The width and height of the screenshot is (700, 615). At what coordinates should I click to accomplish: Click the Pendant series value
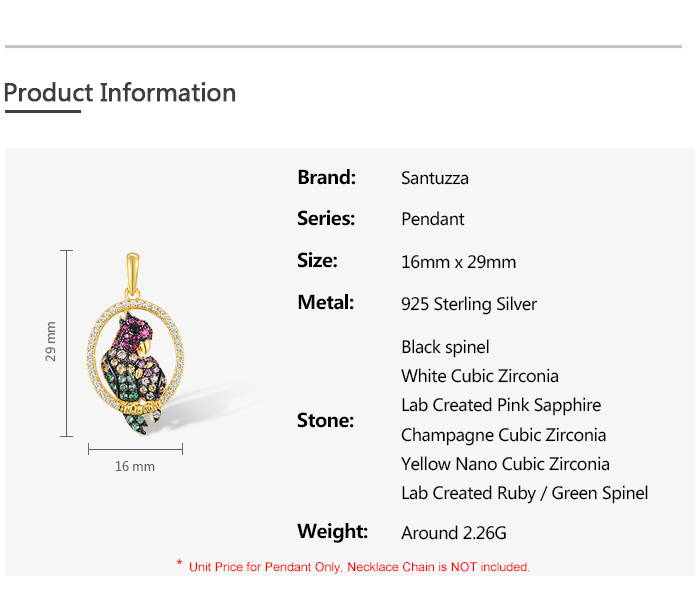pos(433,219)
